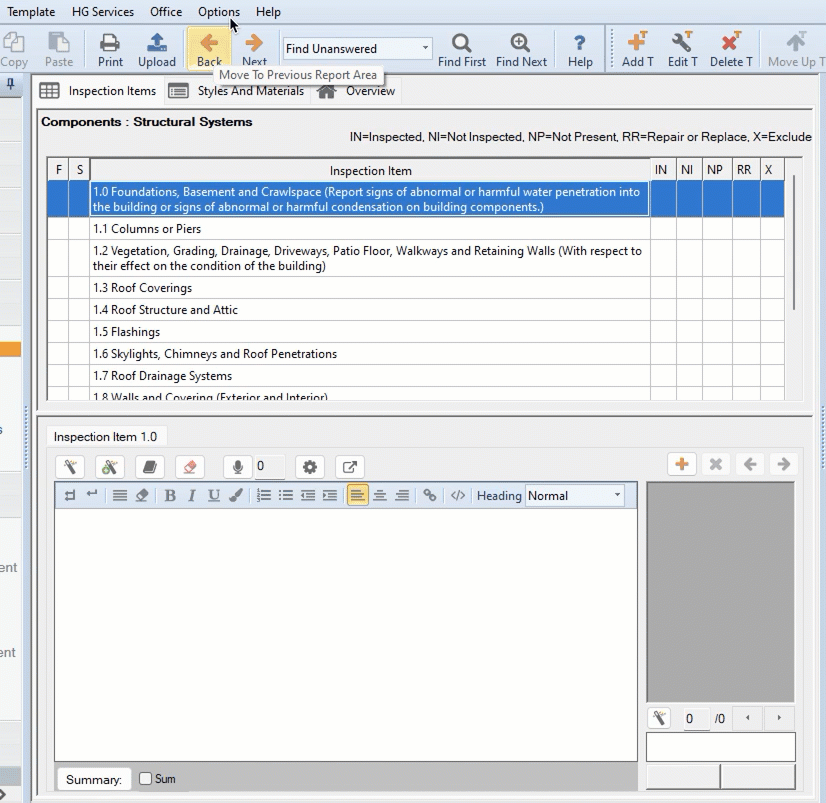Expand the Heading style dropdown
Image resolution: width=826 pixels, height=803 pixels.
[x=617, y=495]
